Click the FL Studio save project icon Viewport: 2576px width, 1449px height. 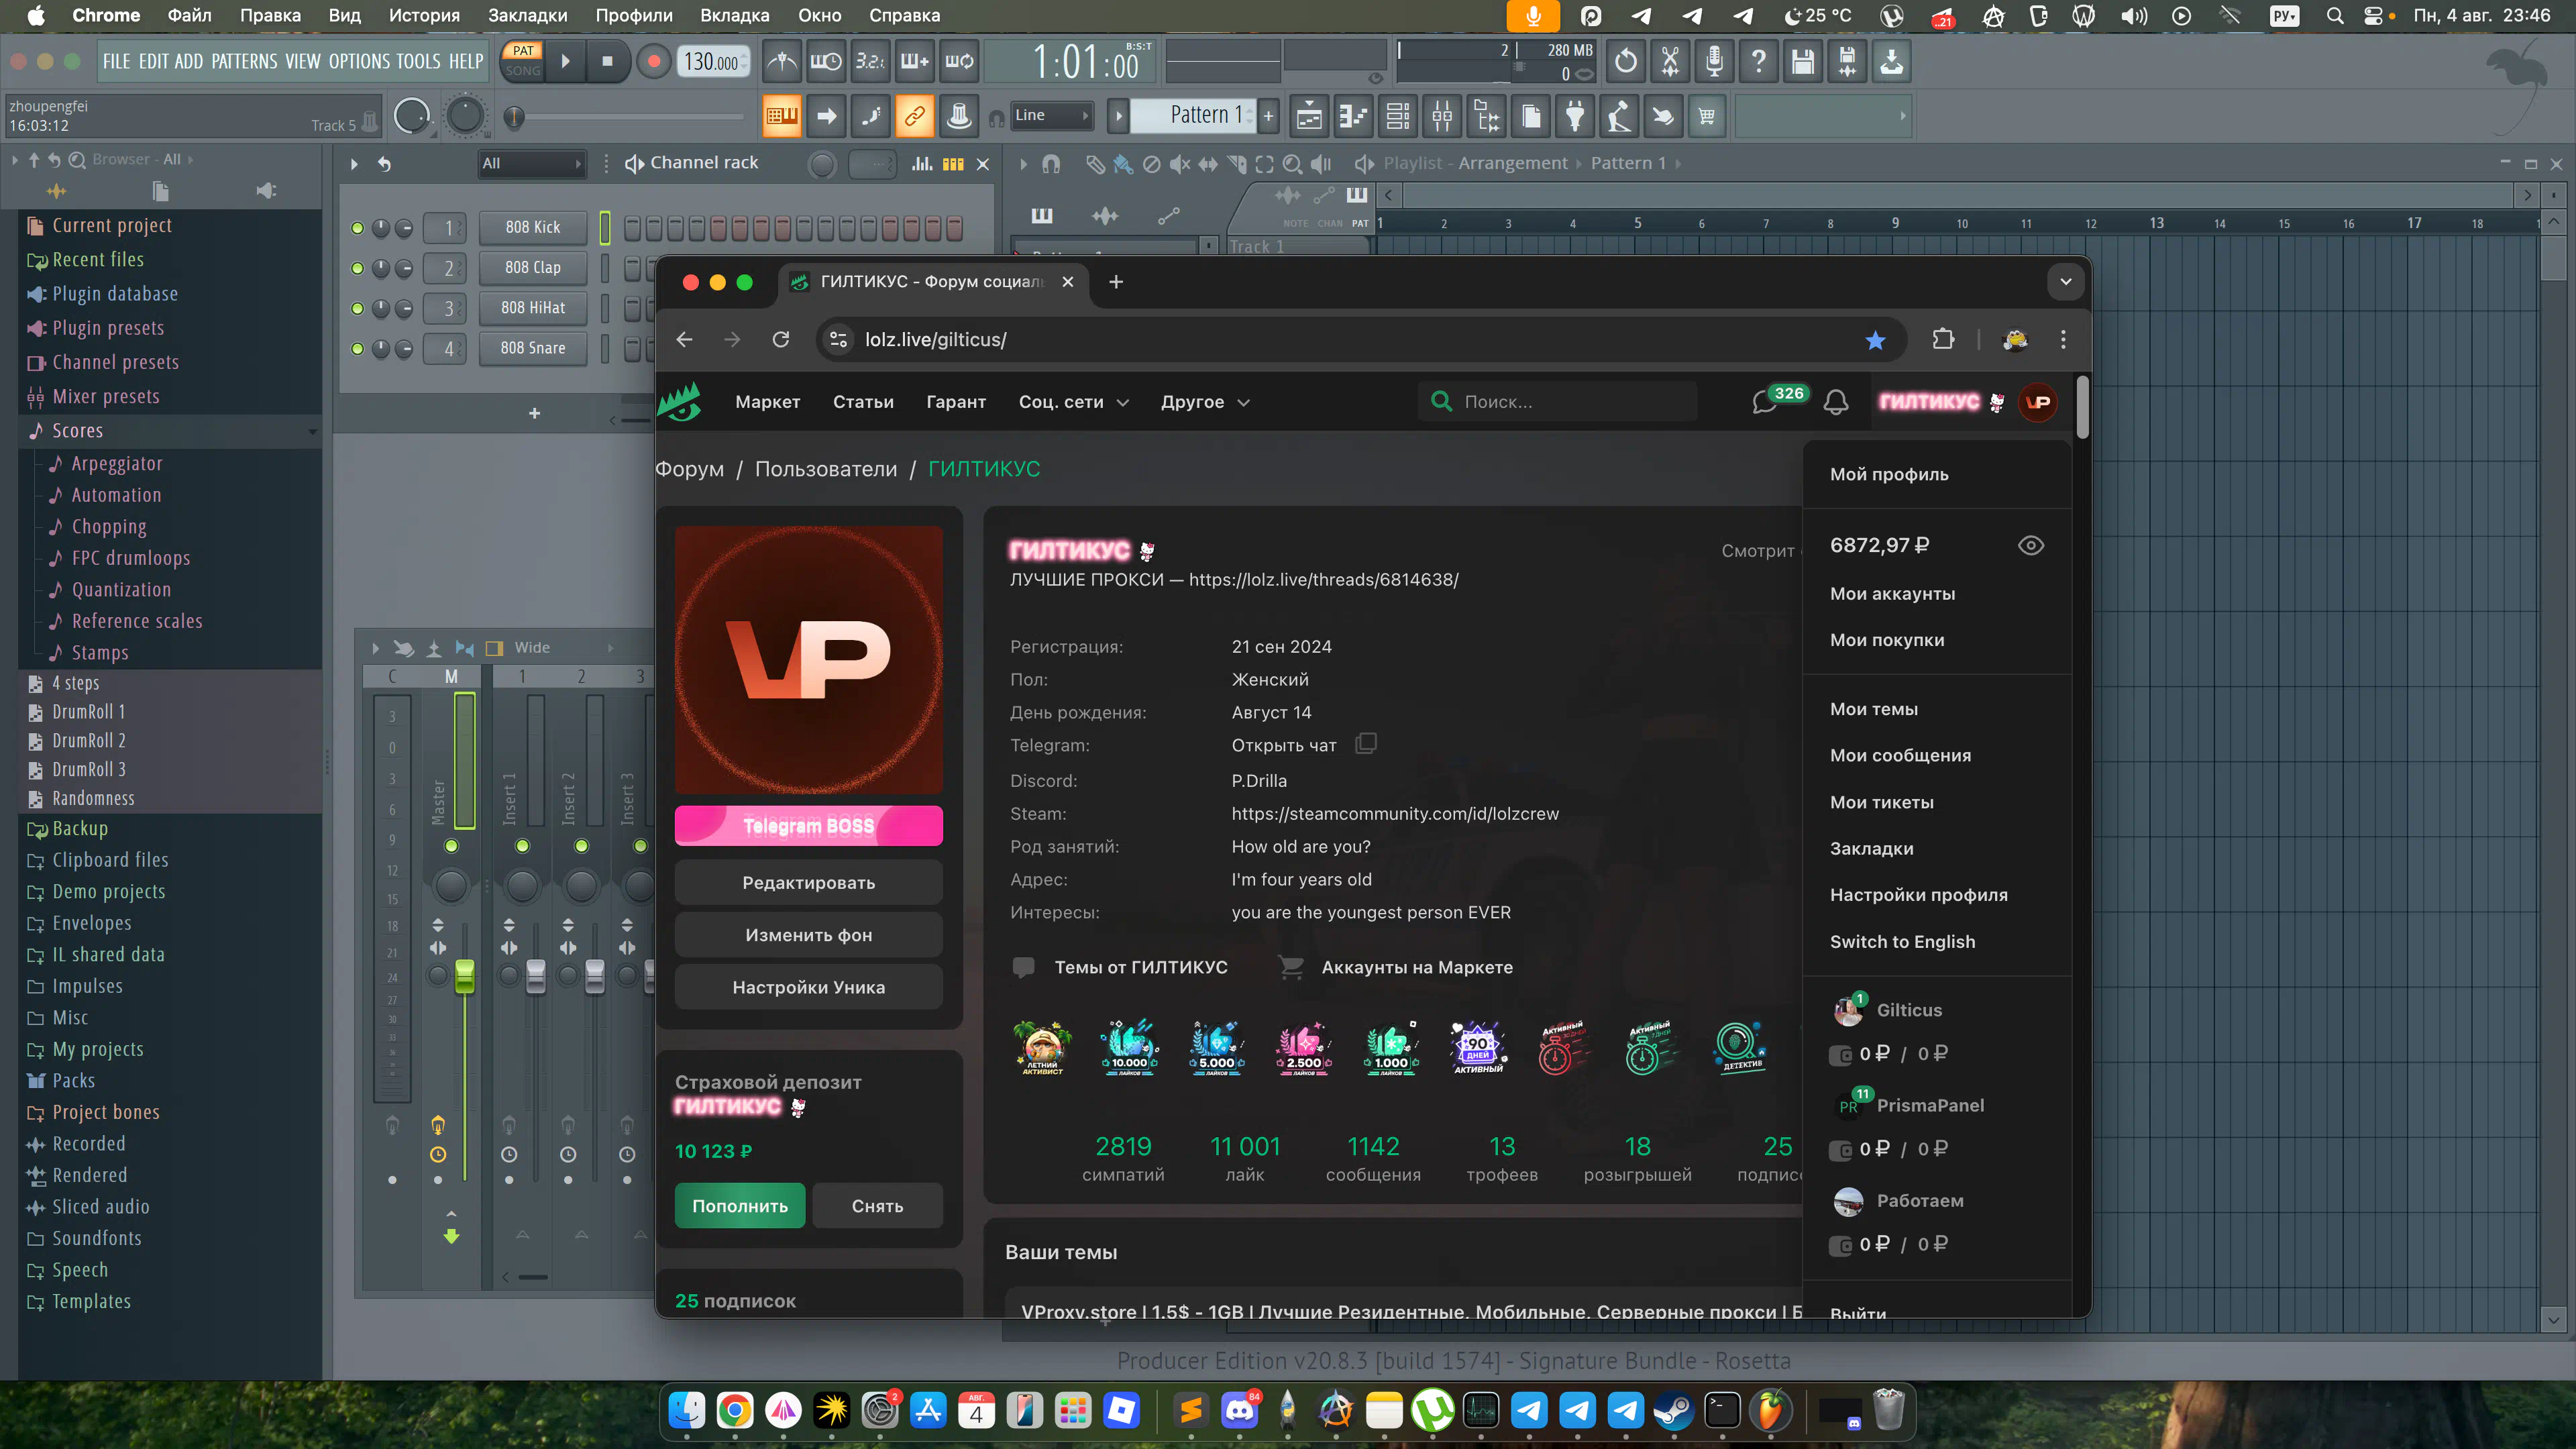(1803, 62)
